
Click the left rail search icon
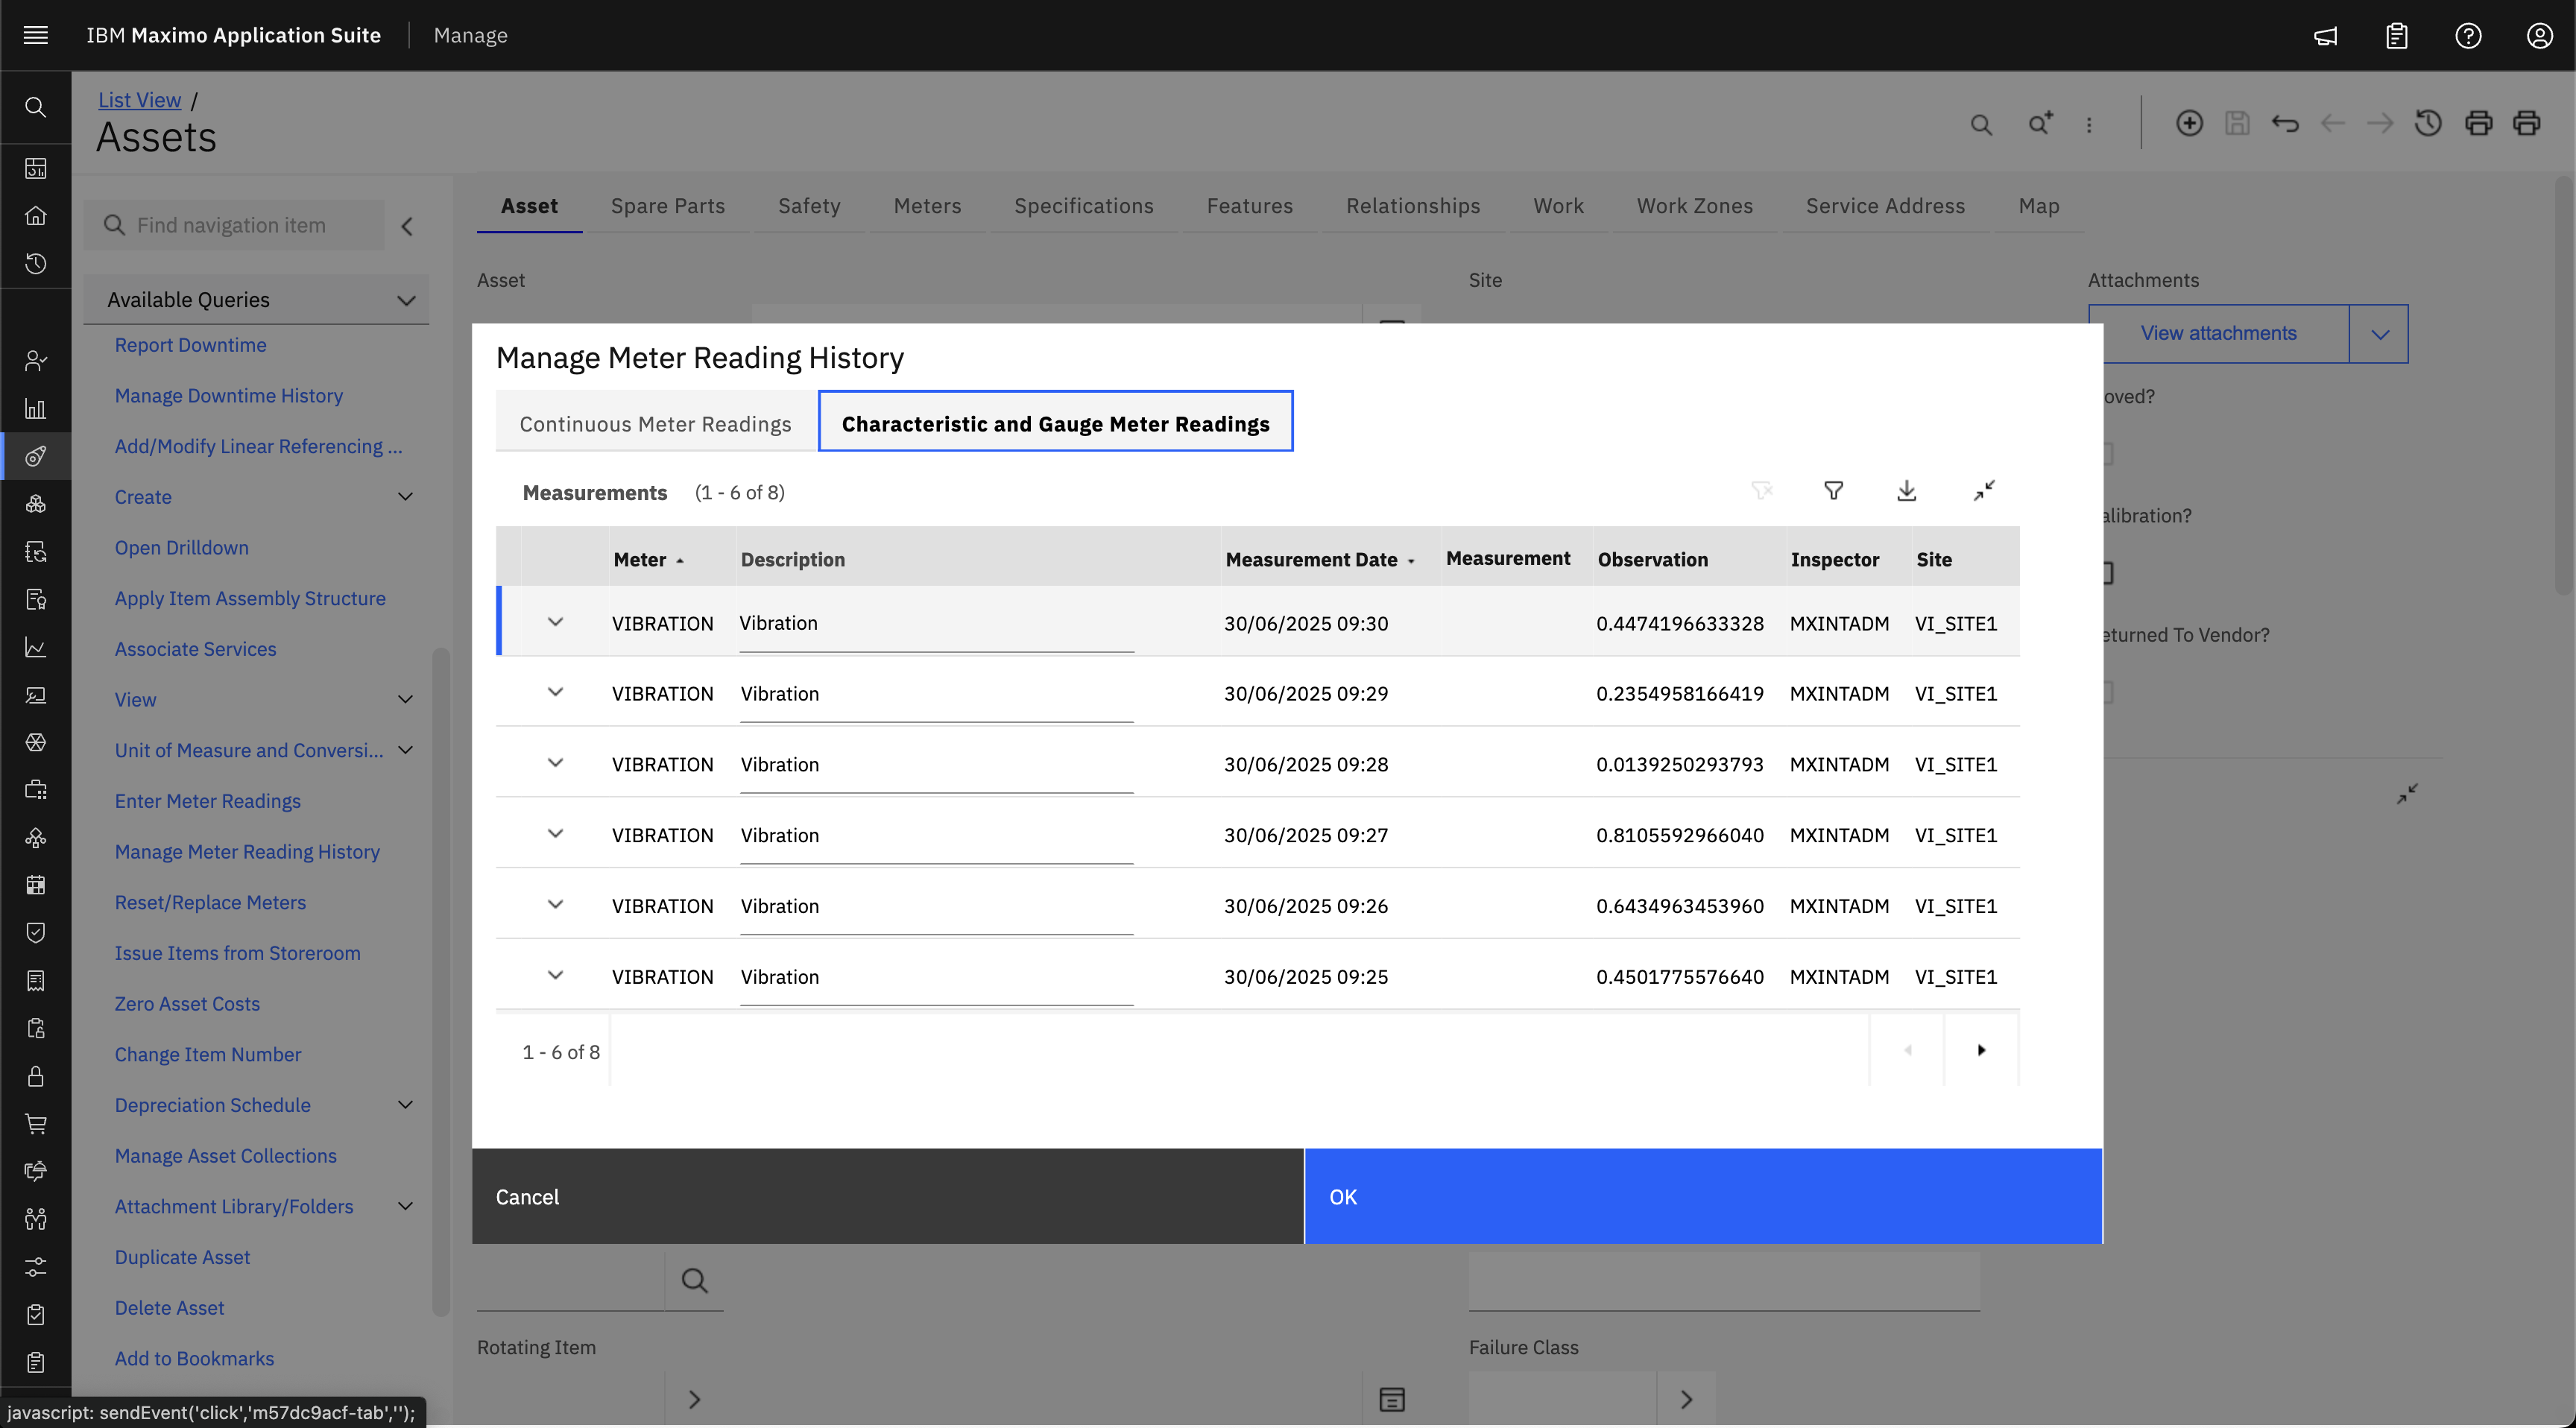coord(35,107)
